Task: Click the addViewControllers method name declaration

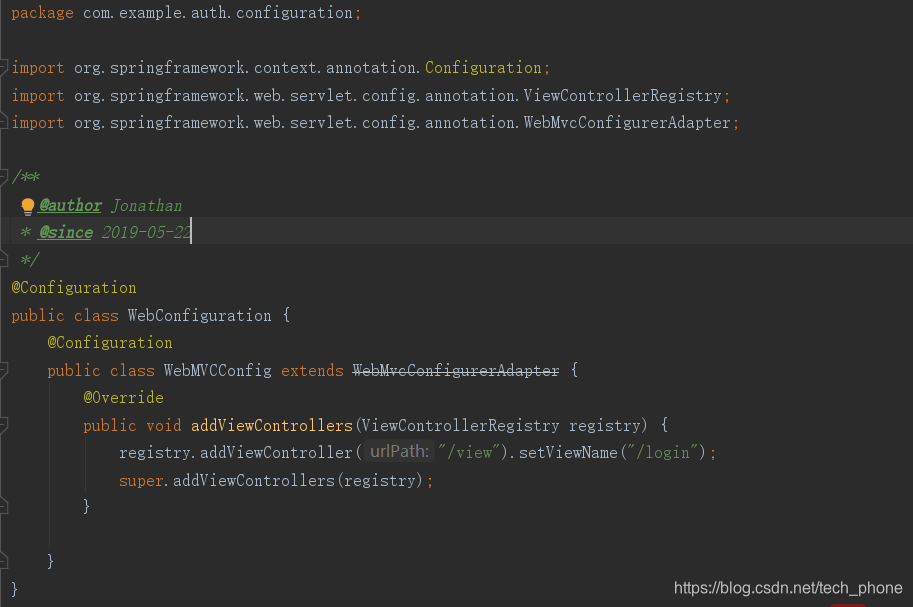Action: pos(272,426)
